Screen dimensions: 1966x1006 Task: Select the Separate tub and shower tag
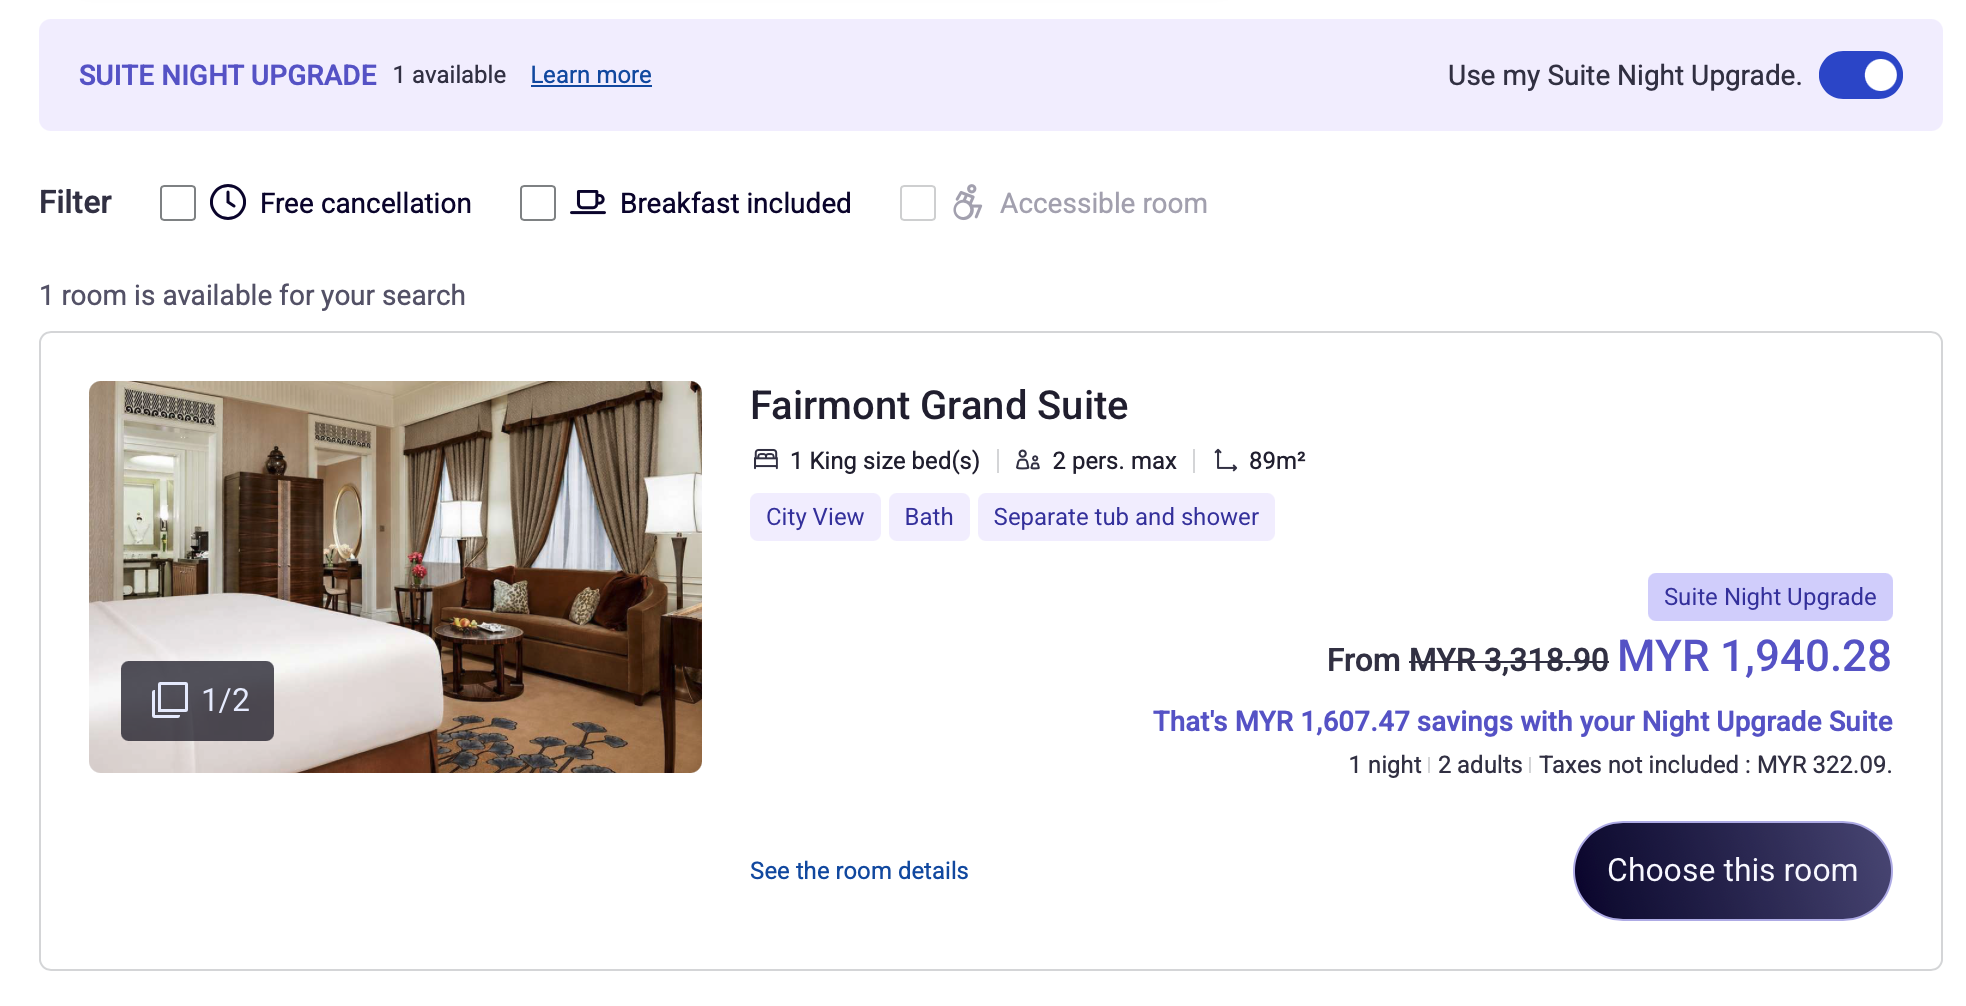point(1126,517)
